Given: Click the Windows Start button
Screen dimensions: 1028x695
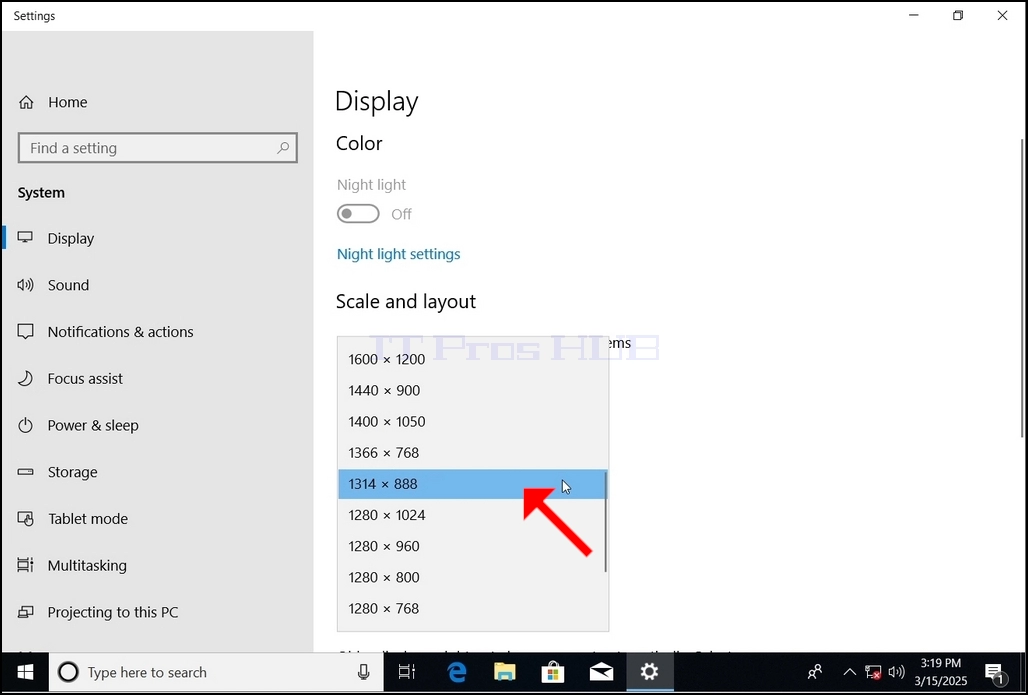Looking at the screenshot, I should point(26,672).
